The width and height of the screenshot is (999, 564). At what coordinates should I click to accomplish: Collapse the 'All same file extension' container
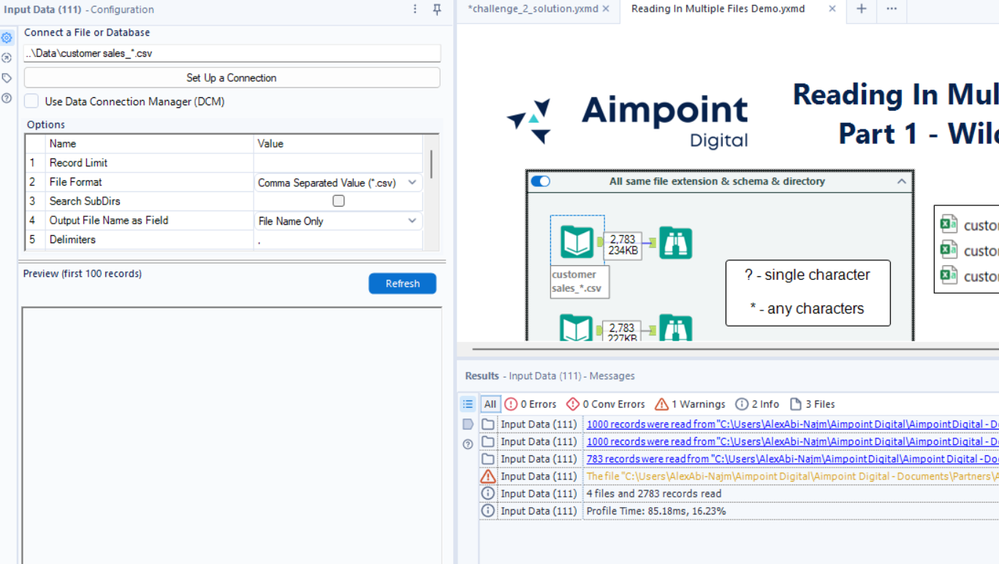click(901, 182)
